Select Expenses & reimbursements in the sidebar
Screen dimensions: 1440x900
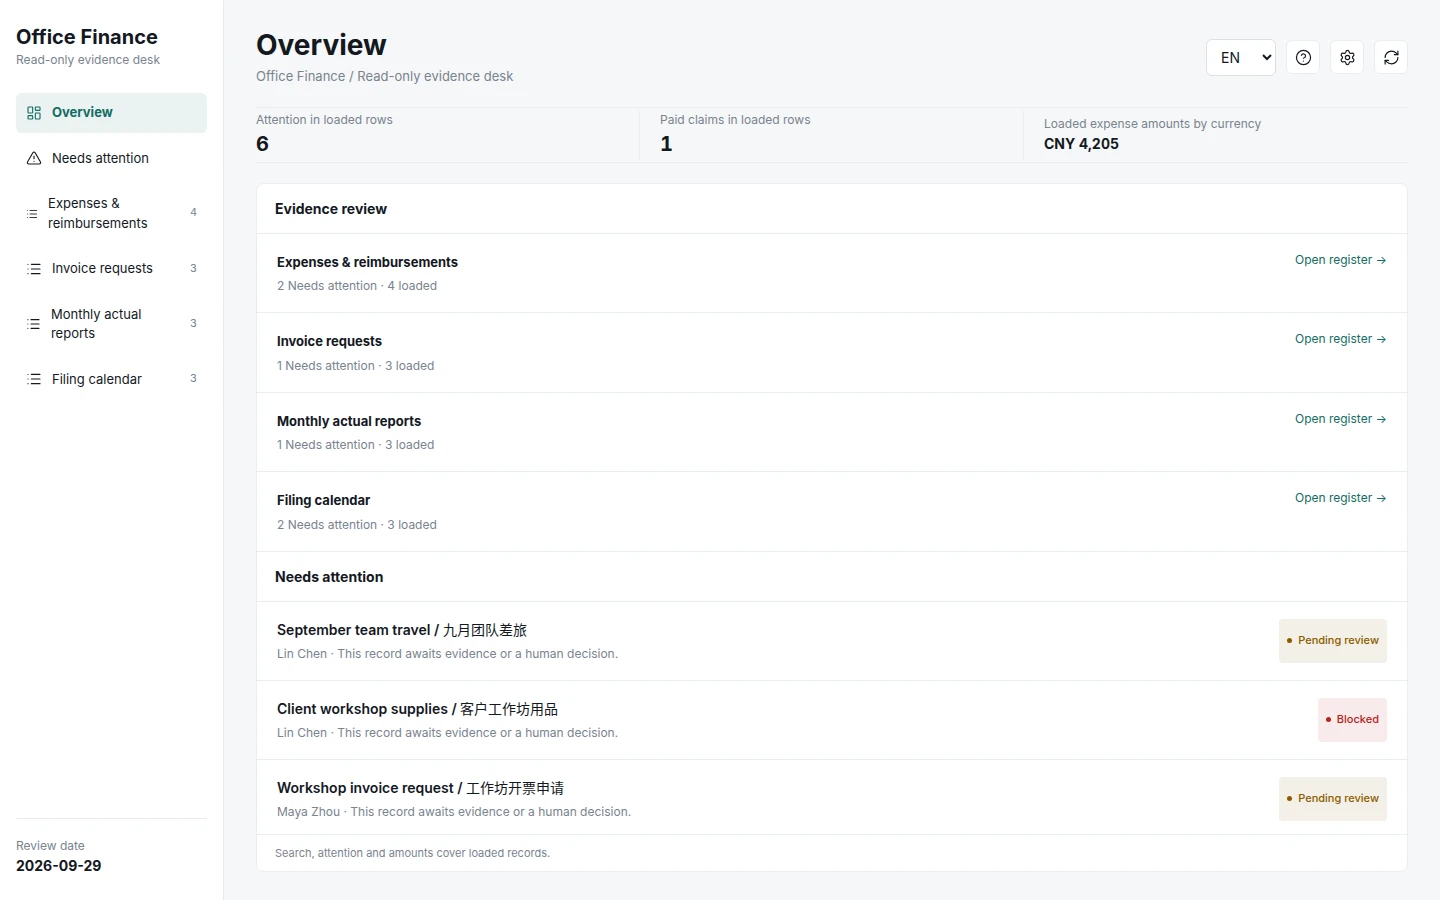[111, 213]
